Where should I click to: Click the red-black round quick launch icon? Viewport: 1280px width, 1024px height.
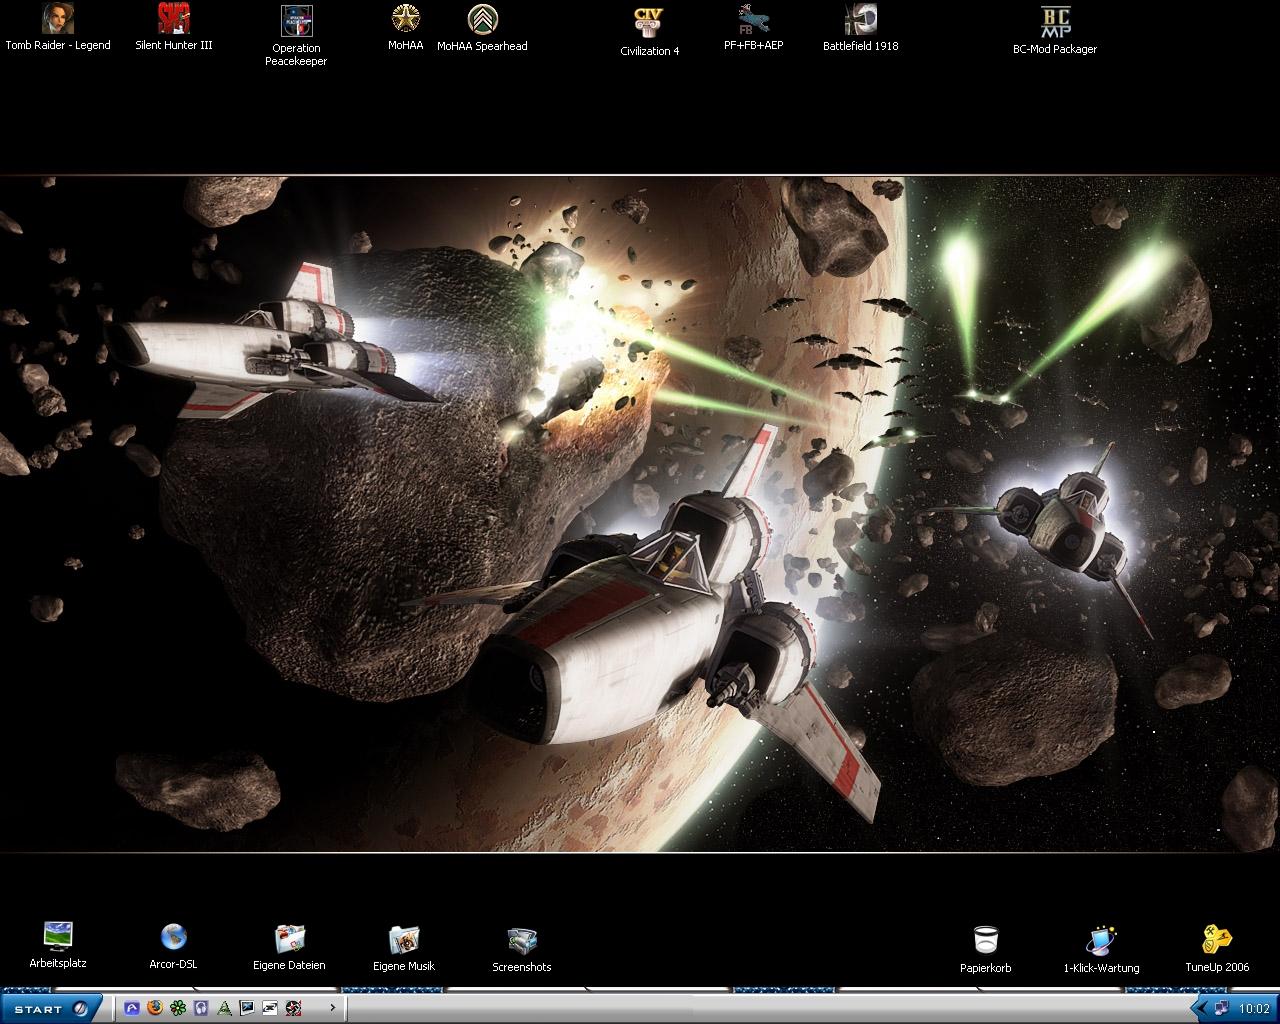(293, 1008)
